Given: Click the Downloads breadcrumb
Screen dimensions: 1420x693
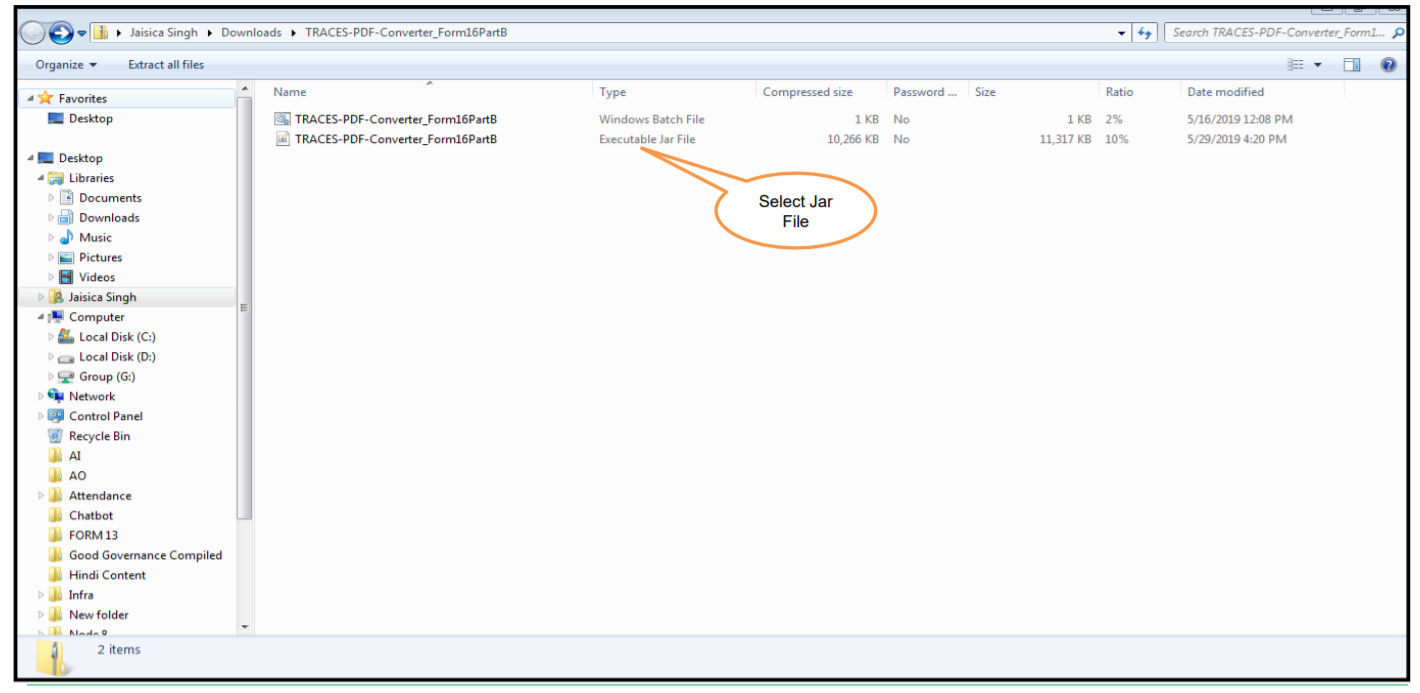Looking at the screenshot, I should pos(251,32).
